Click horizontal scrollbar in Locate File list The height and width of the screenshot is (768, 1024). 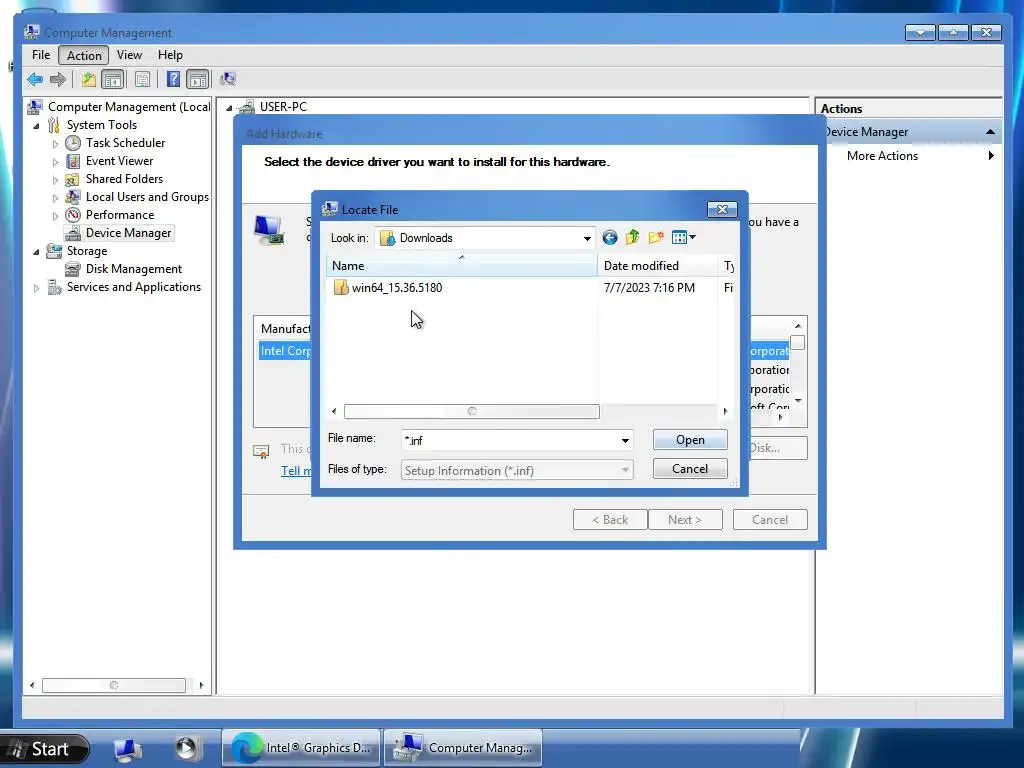(x=472, y=411)
